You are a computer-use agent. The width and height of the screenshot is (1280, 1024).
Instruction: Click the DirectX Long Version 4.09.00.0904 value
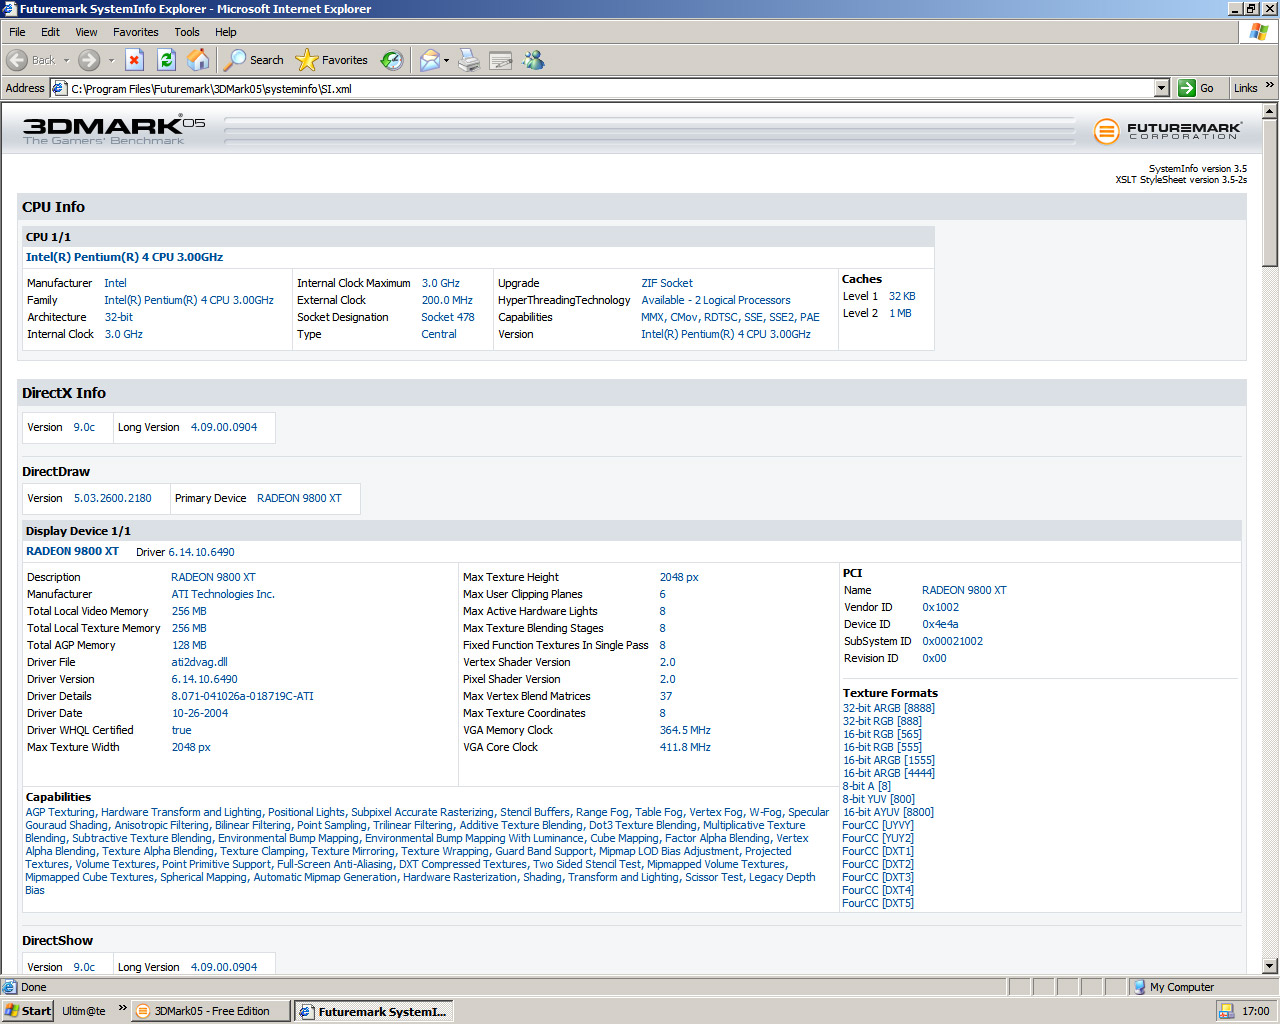(224, 427)
